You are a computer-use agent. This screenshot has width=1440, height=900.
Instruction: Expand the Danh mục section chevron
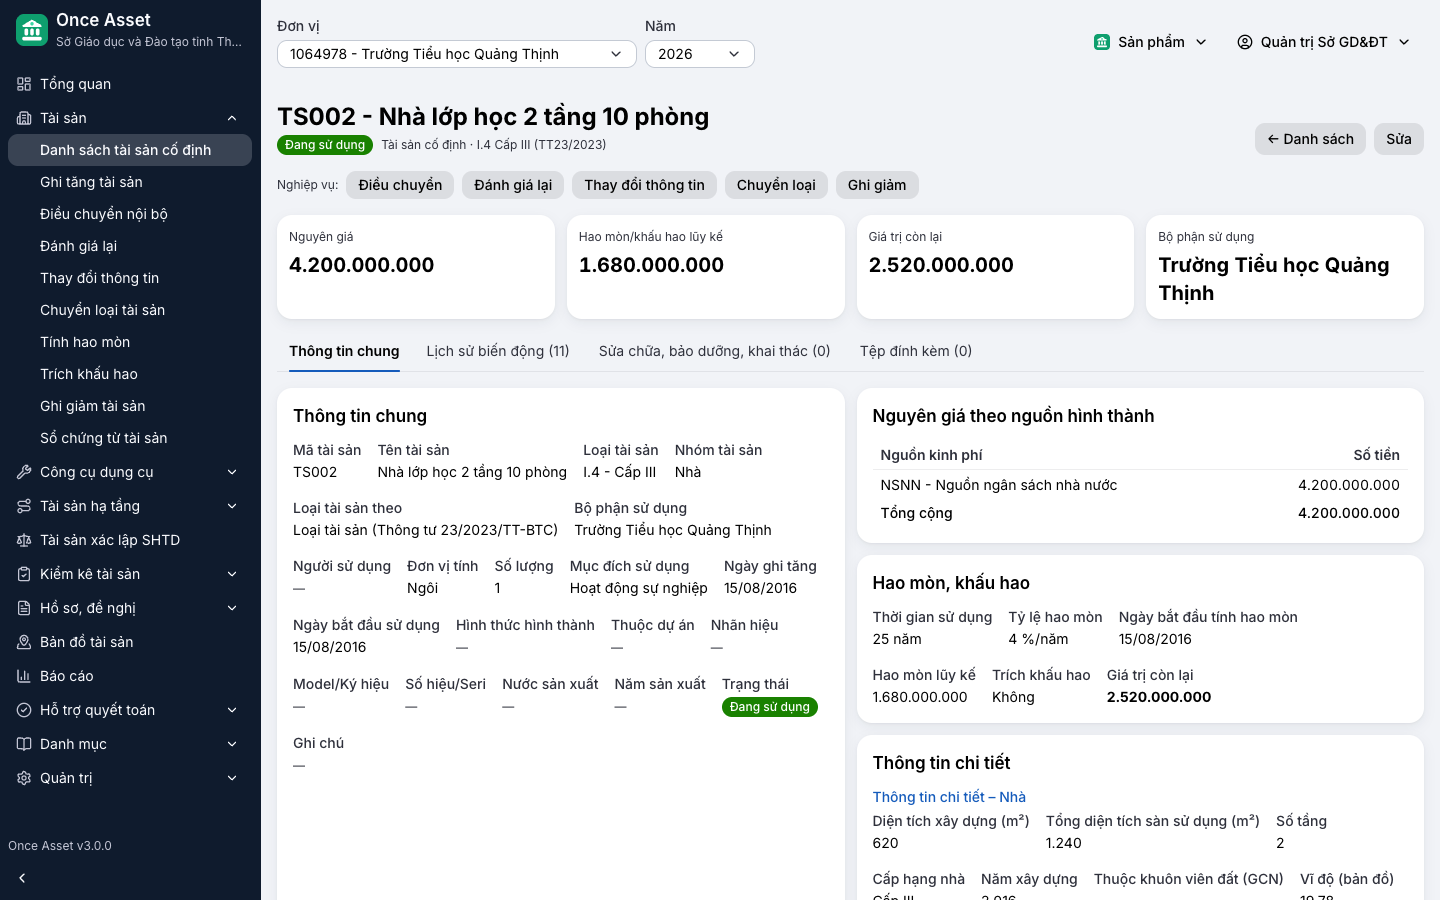tap(232, 744)
